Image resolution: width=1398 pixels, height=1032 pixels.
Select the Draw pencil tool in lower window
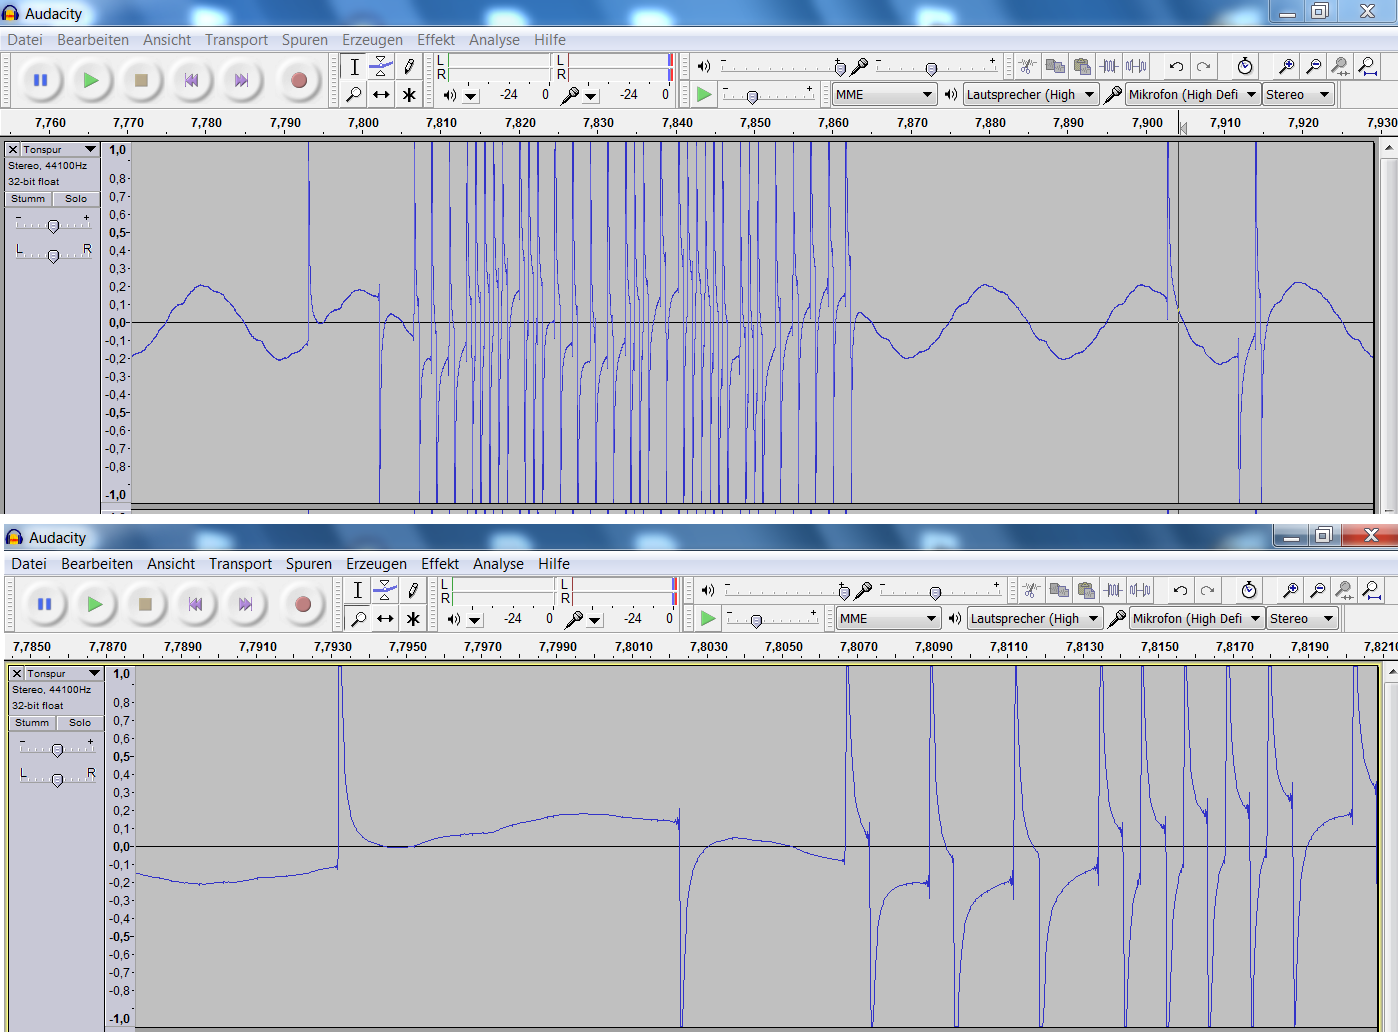click(x=413, y=591)
